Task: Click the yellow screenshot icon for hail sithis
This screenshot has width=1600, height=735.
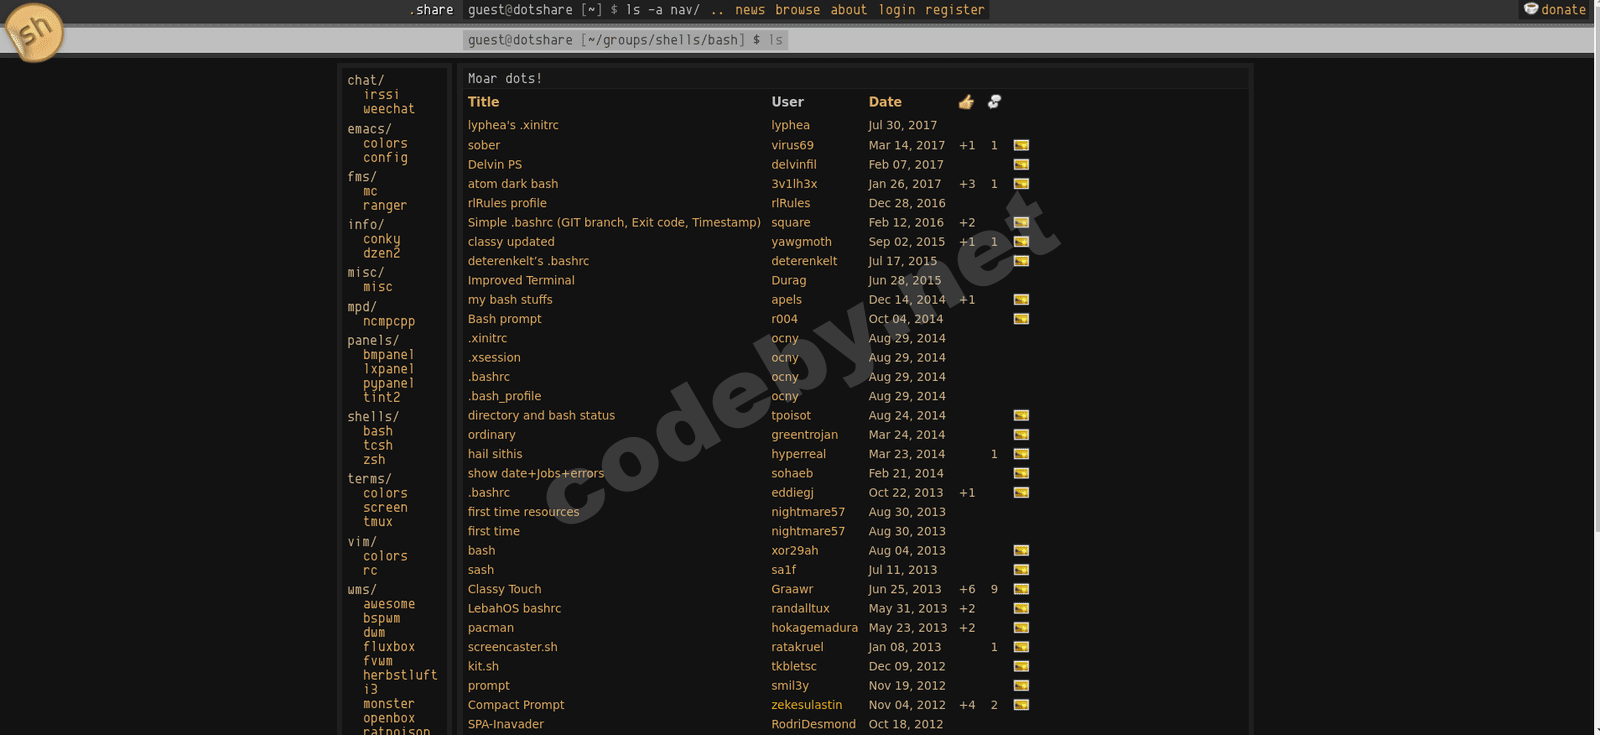Action: pyautogui.click(x=1021, y=454)
